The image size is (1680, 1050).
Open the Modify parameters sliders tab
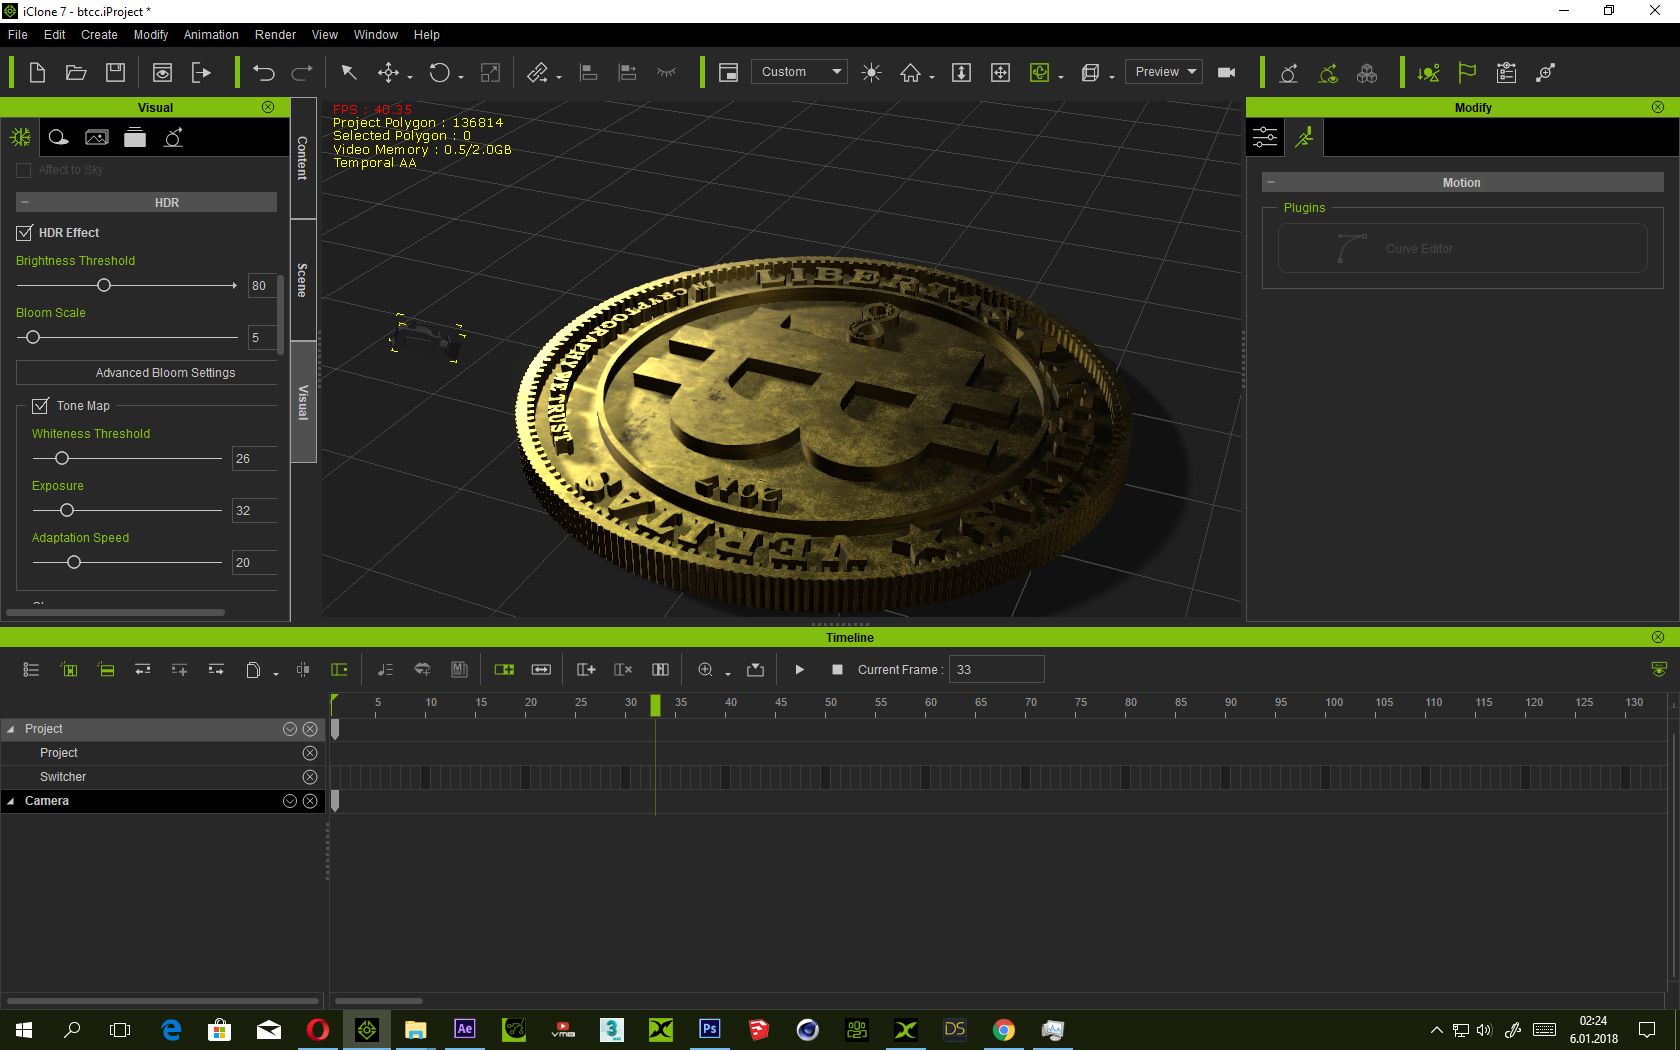tap(1265, 137)
